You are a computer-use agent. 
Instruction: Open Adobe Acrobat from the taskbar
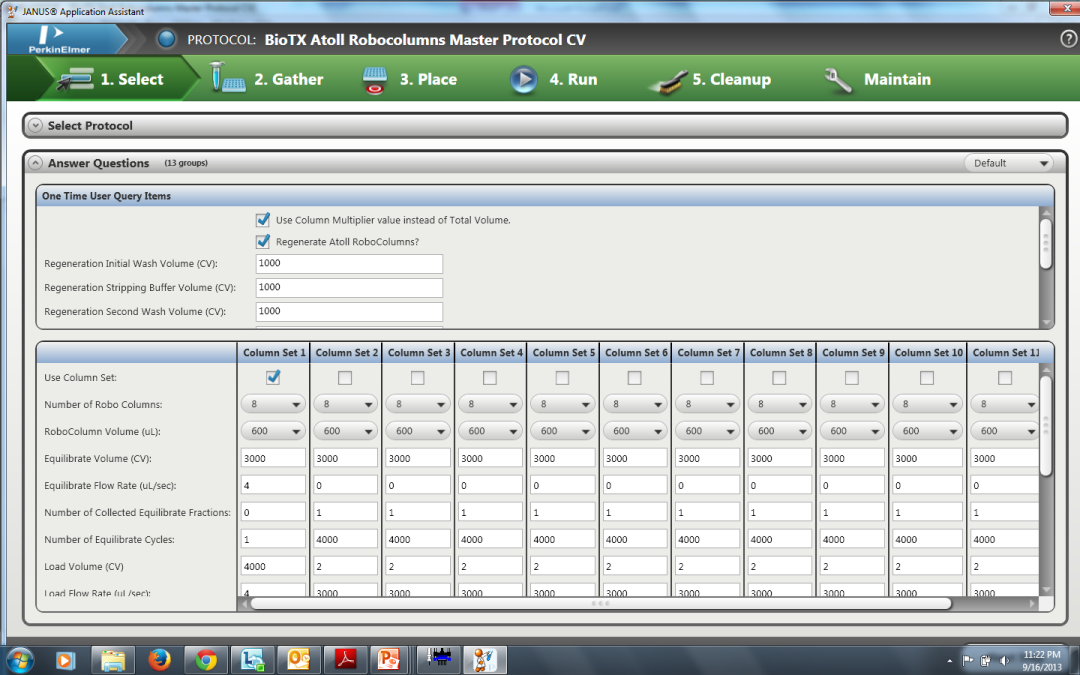[345, 660]
